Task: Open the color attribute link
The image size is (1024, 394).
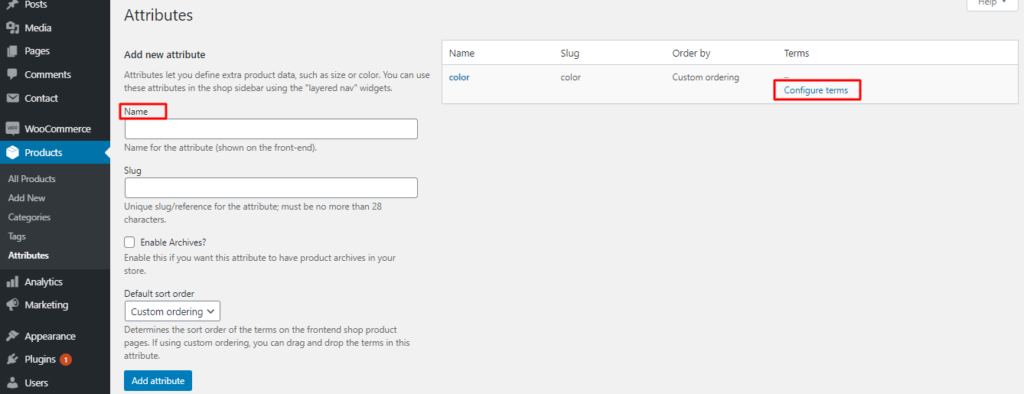Action: click(x=459, y=77)
